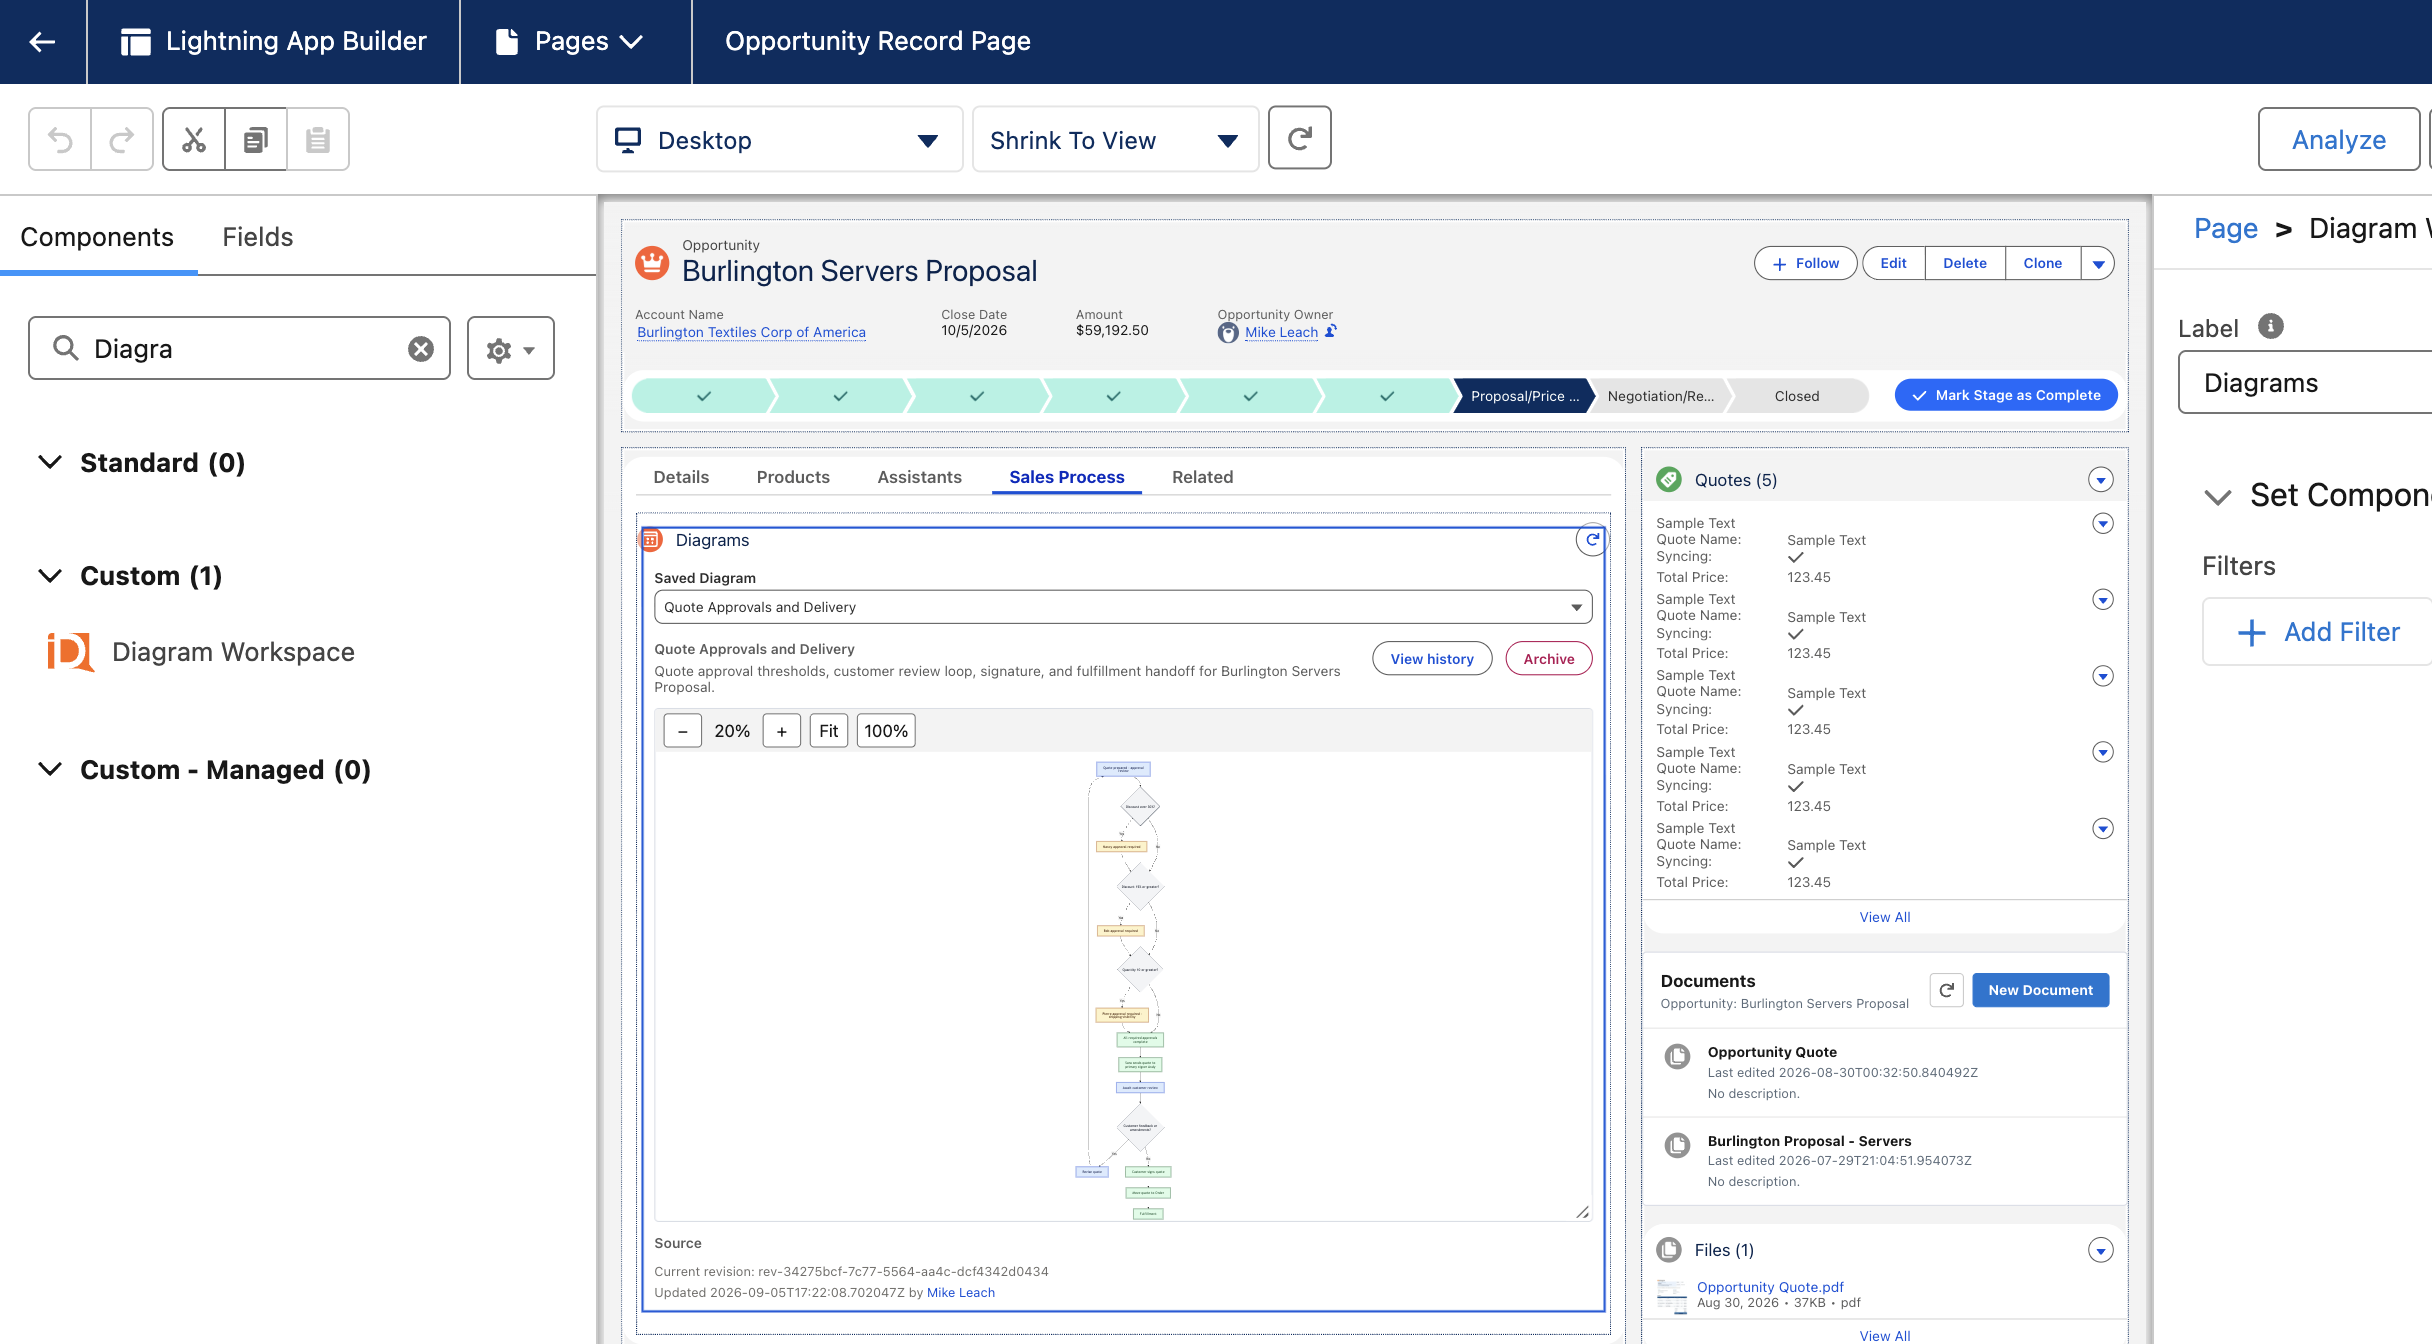Screen dimensions: 2432x1344
Task: Refresh the Diagrams component
Action: [1591, 540]
